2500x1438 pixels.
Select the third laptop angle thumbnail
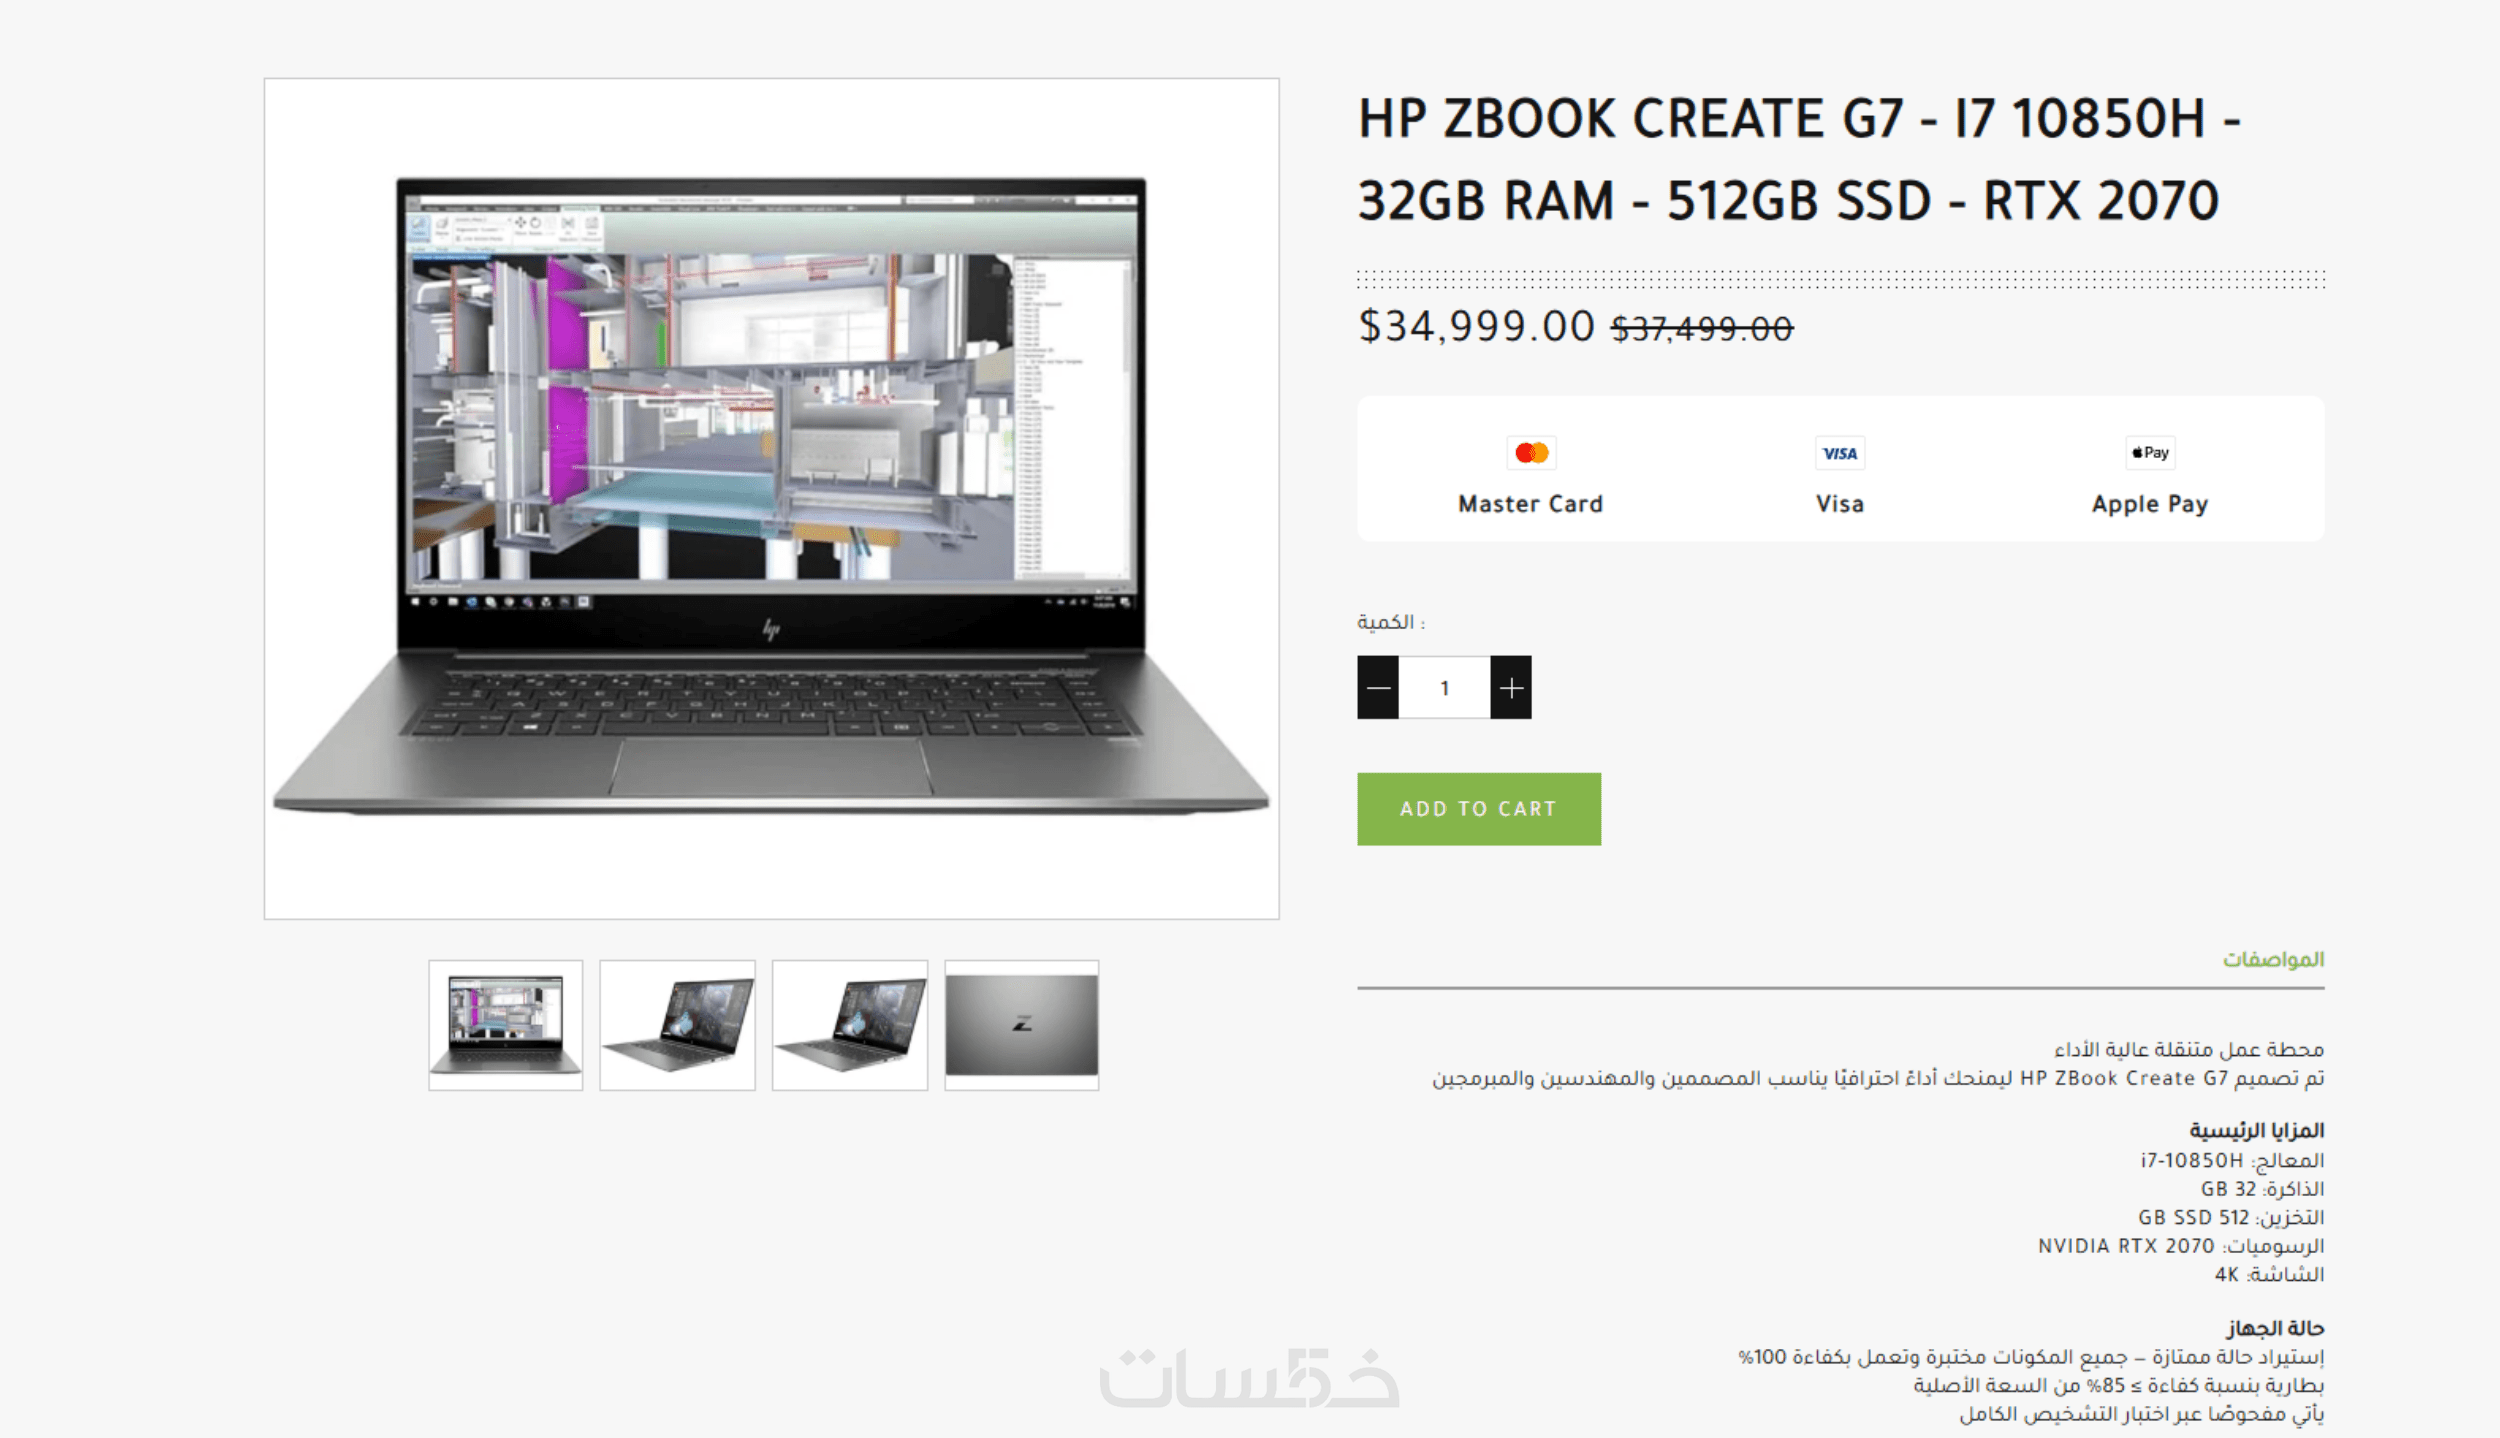pyautogui.click(x=850, y=1025)
